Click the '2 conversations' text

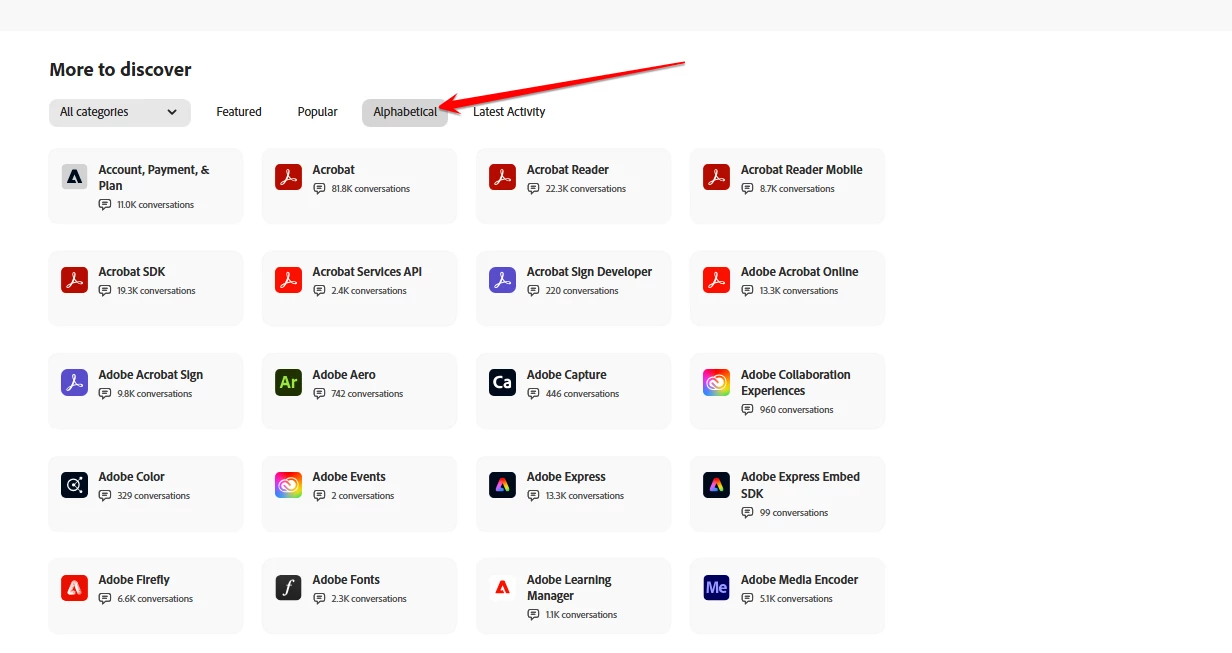363,496
